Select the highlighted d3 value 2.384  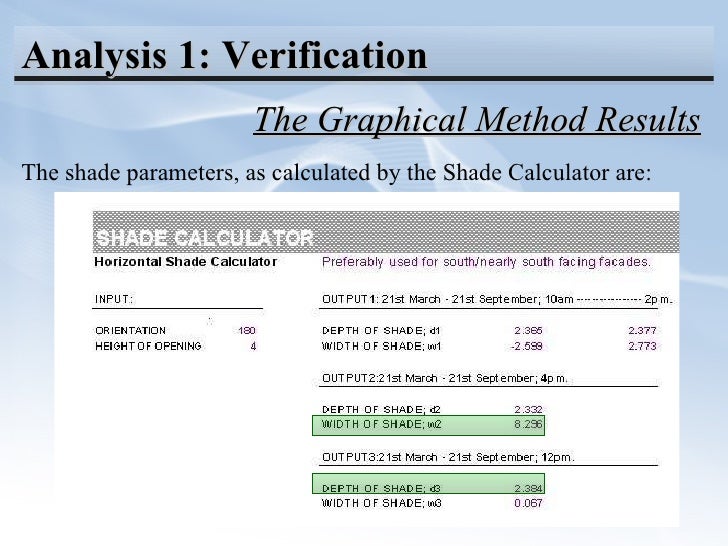tap(528, 488)
